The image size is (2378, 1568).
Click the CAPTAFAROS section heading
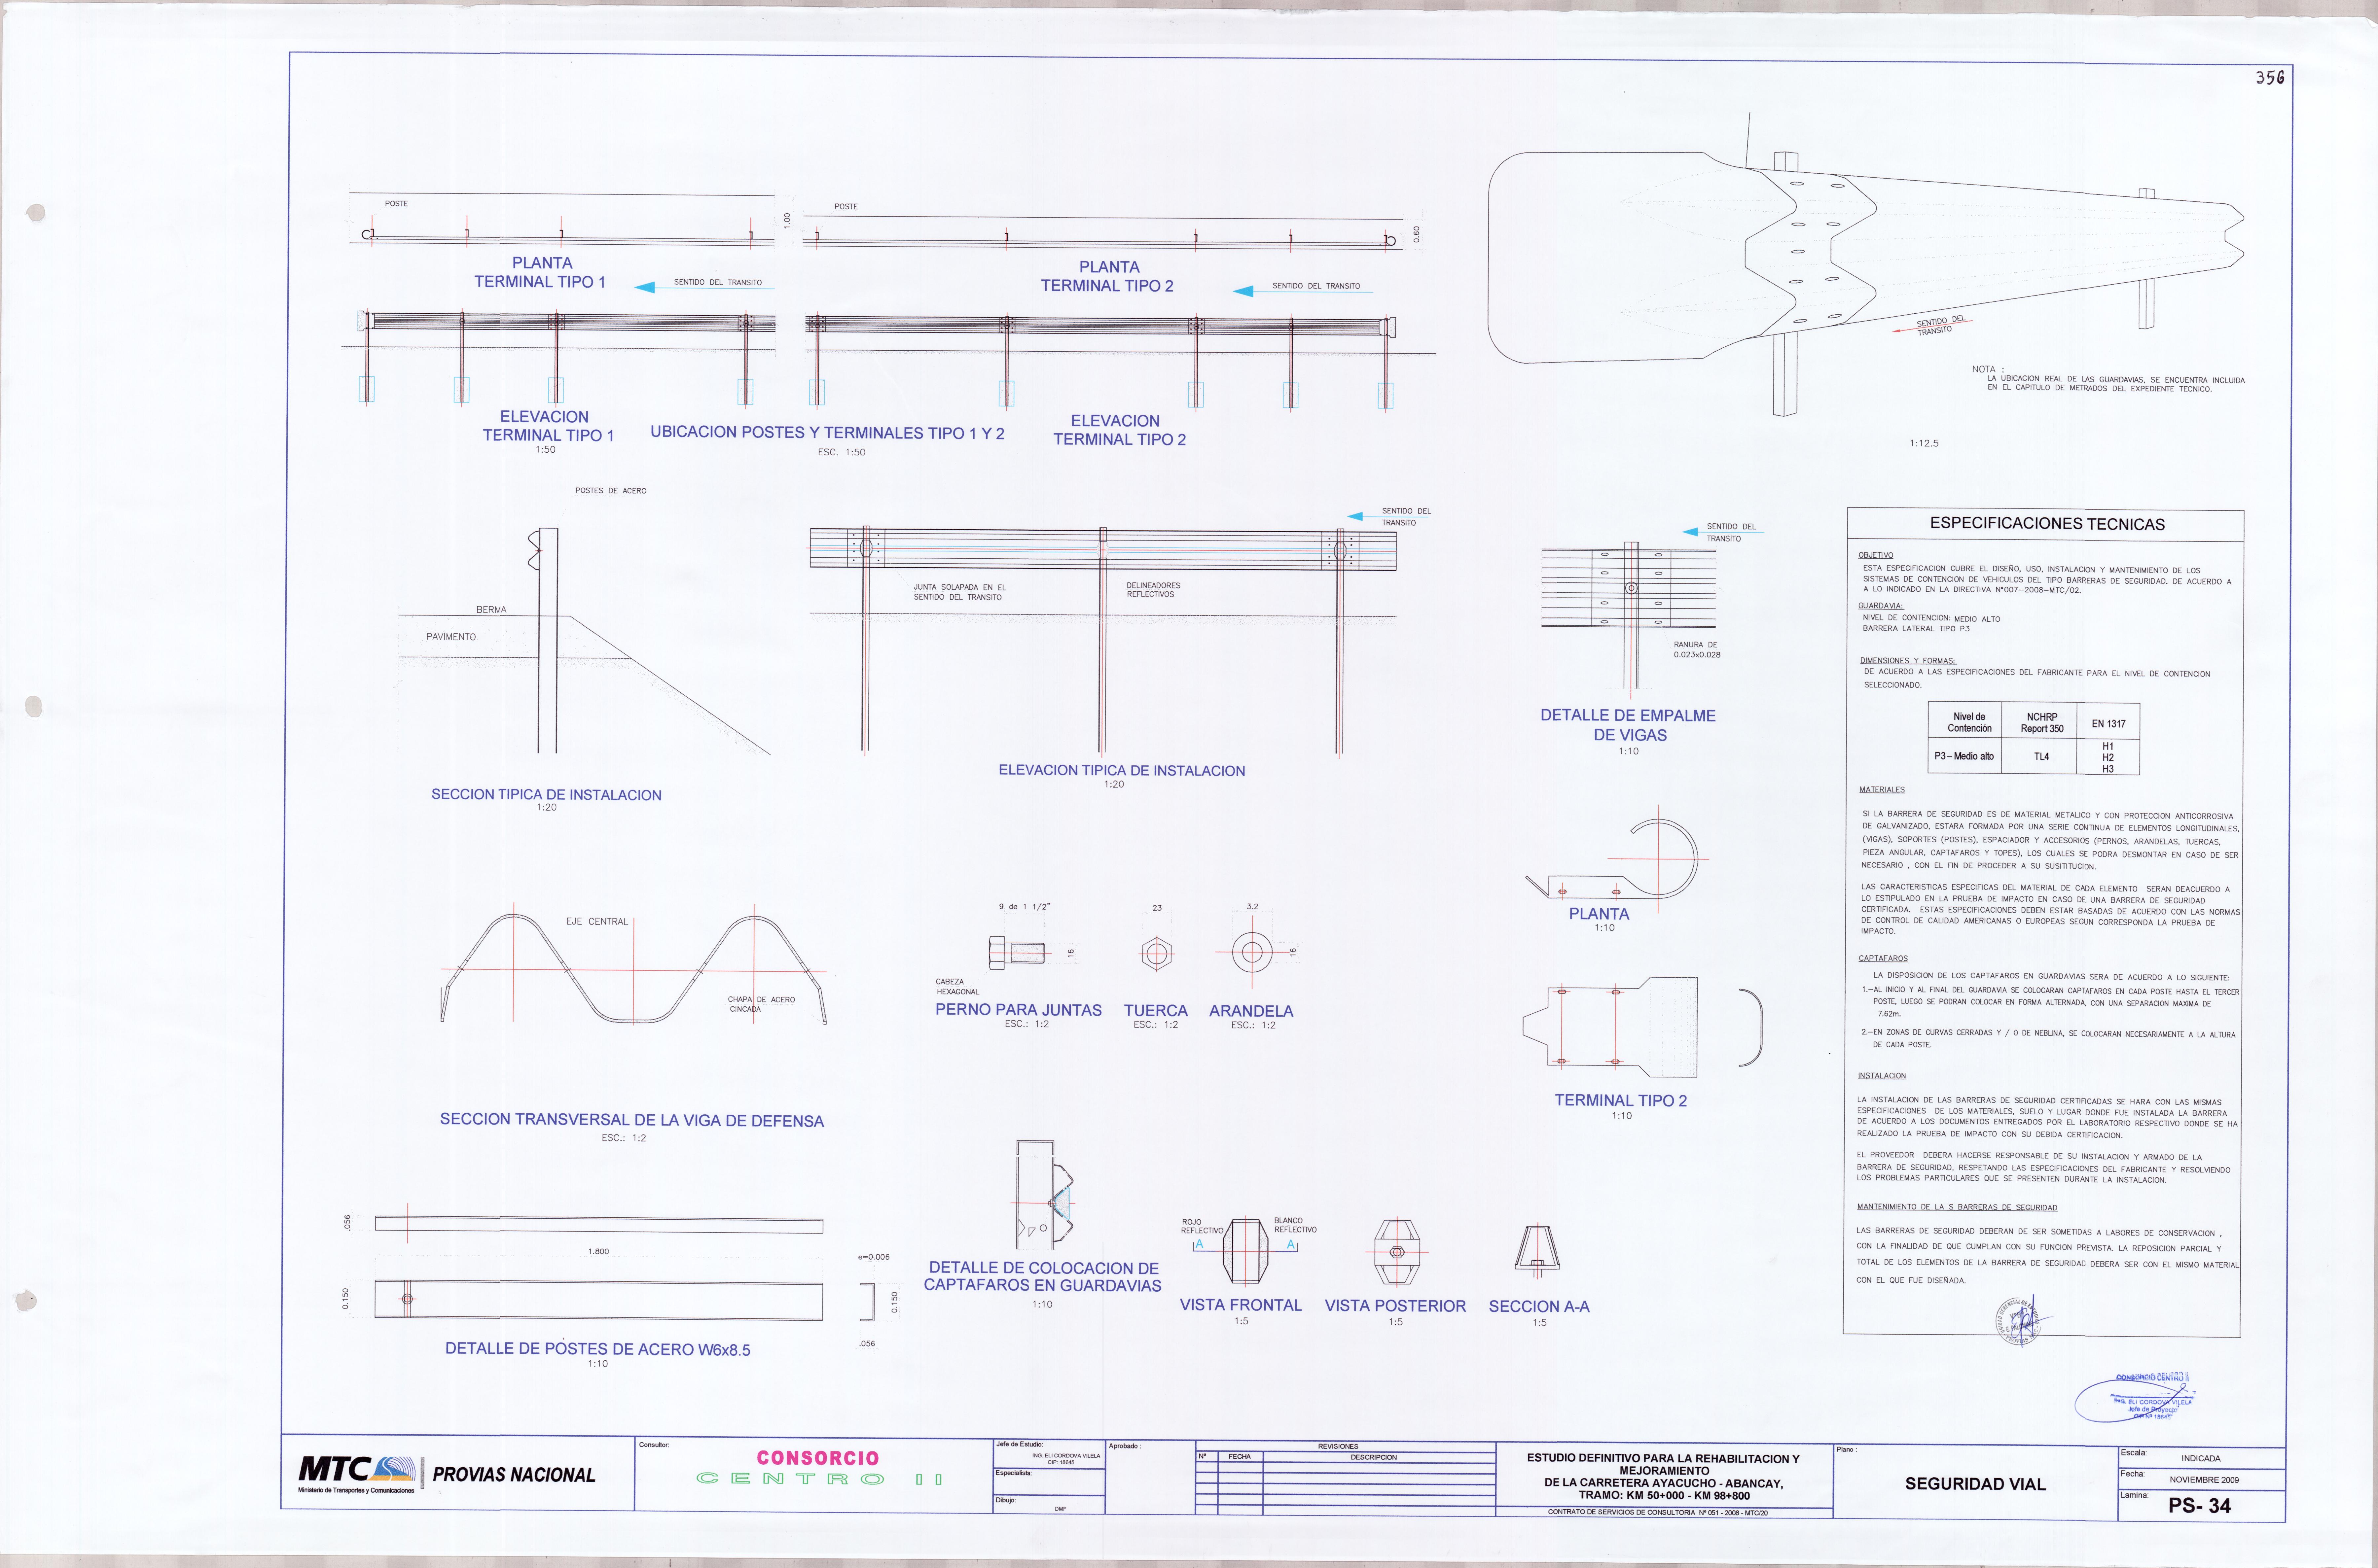pyautogui.click(x=1883, y=958)
